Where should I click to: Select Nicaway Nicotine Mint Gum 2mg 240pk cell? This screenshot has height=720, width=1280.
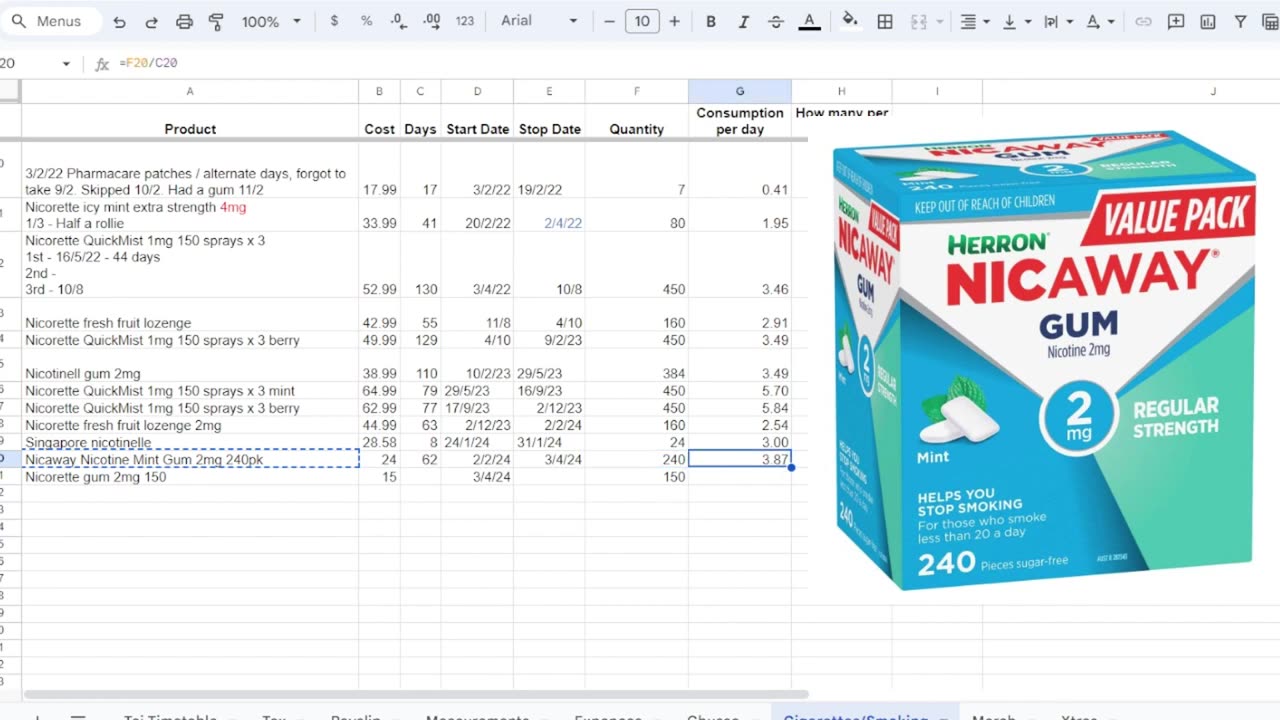(x=190, y=459)
